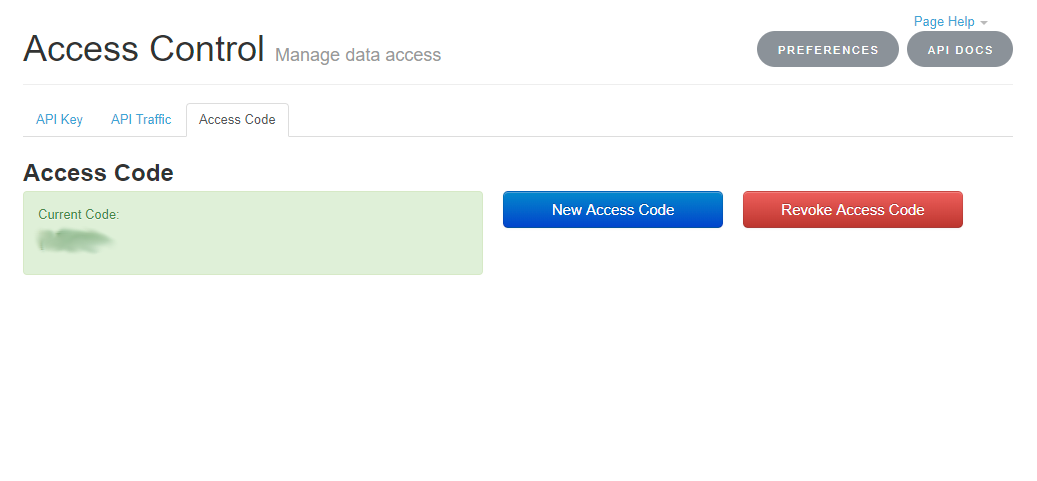Generate a fresh access code

613,210
